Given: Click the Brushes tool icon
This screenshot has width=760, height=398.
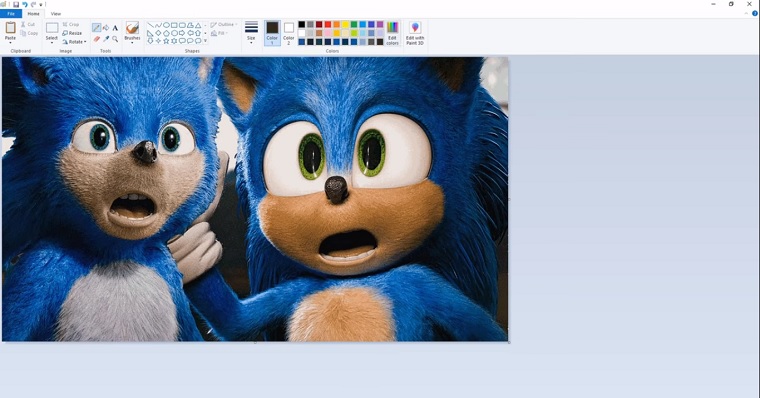Looking at the screenshot, I should click(x=132, y=27).
